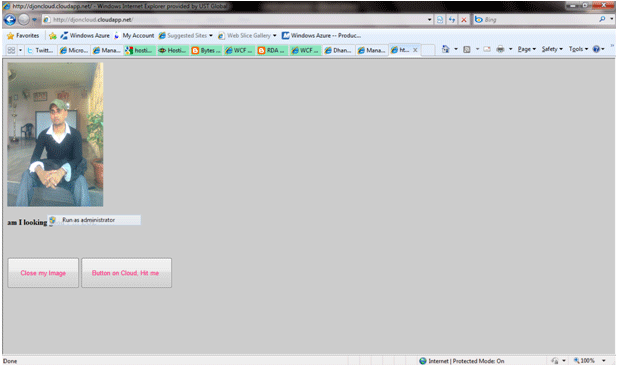Select the lowercase hosti... tab with colorful icon
Screen dimensions: 619x365
[140, 50]
